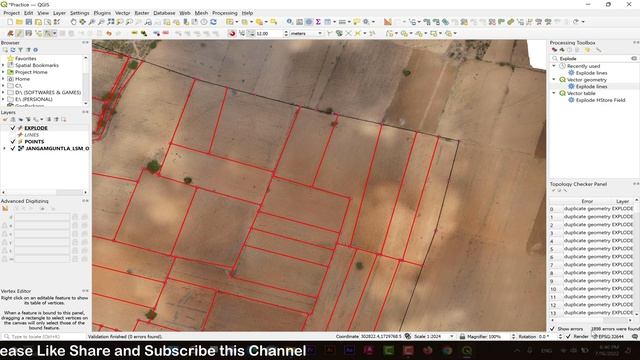Click the Open Project folder icon
The width and height of the screenshot is (640, 360).
click(19, 22)
